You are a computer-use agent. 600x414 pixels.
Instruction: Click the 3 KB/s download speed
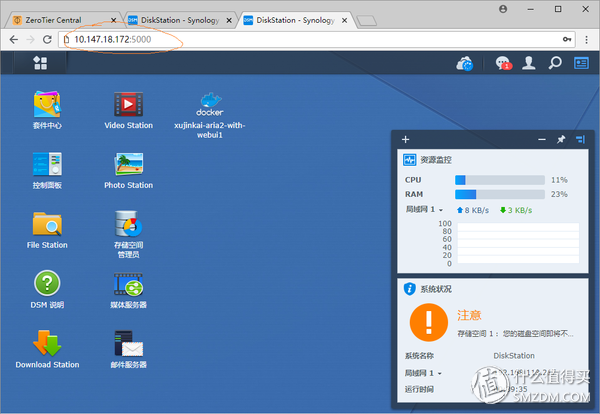coord(516,210)
